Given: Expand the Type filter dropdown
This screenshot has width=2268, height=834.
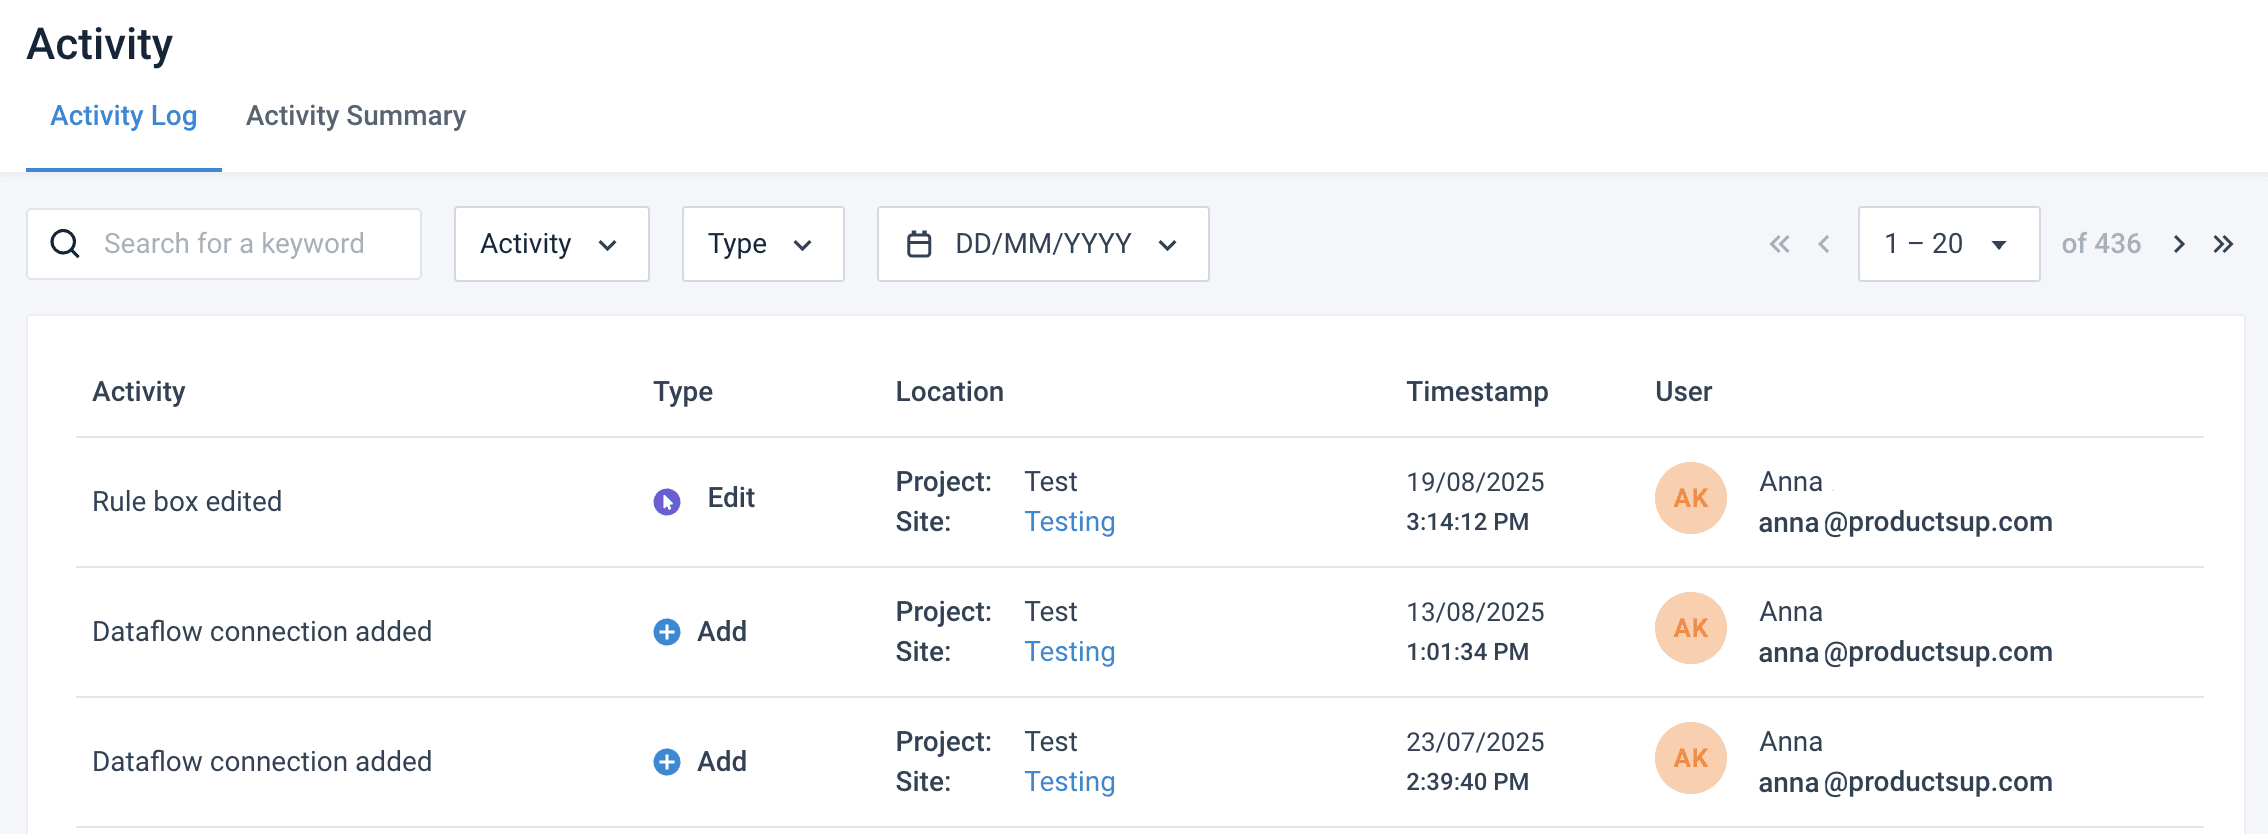Looking at the screenshot, I should (762, 244).
